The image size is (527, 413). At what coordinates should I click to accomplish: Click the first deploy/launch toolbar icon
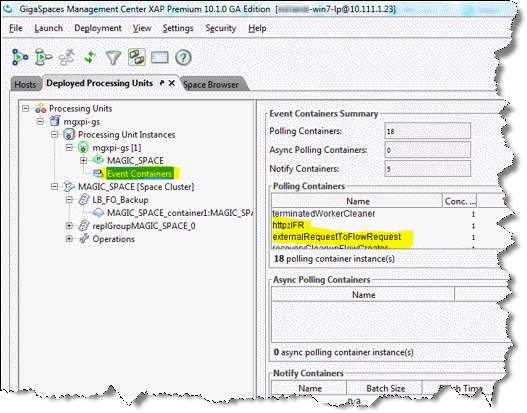[20, 57]
